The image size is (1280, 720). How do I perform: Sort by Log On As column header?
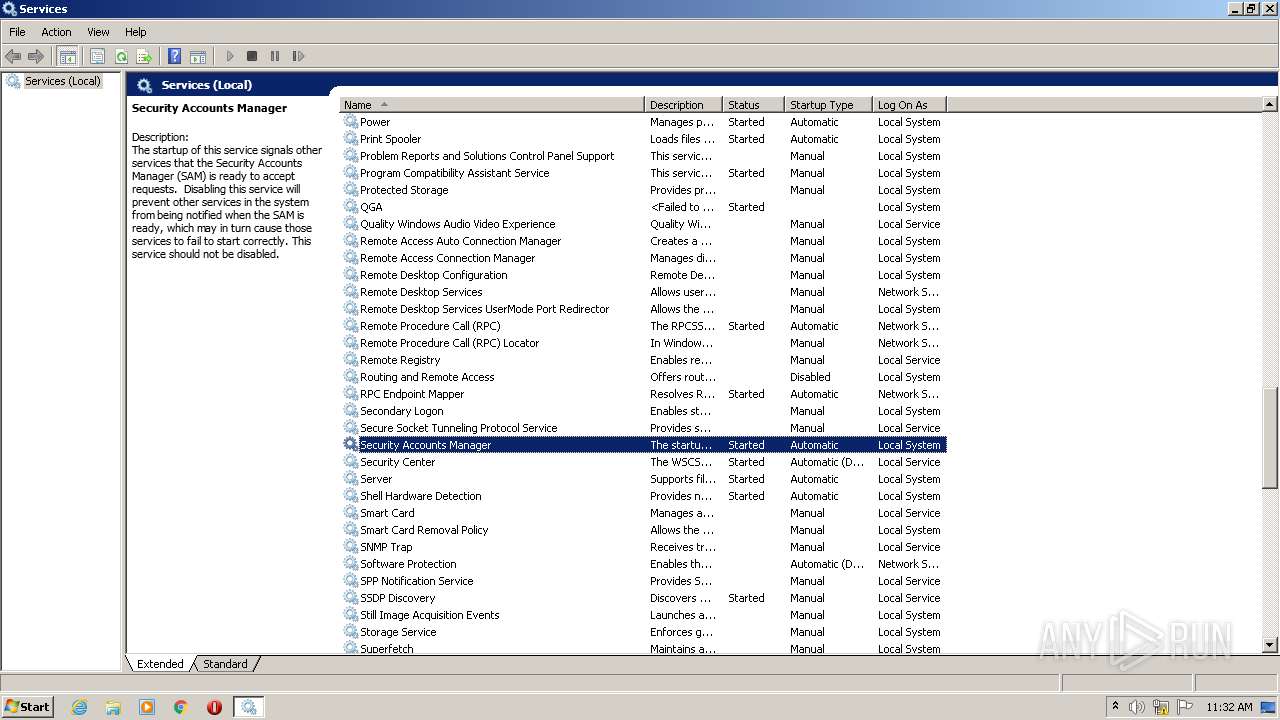909,105
